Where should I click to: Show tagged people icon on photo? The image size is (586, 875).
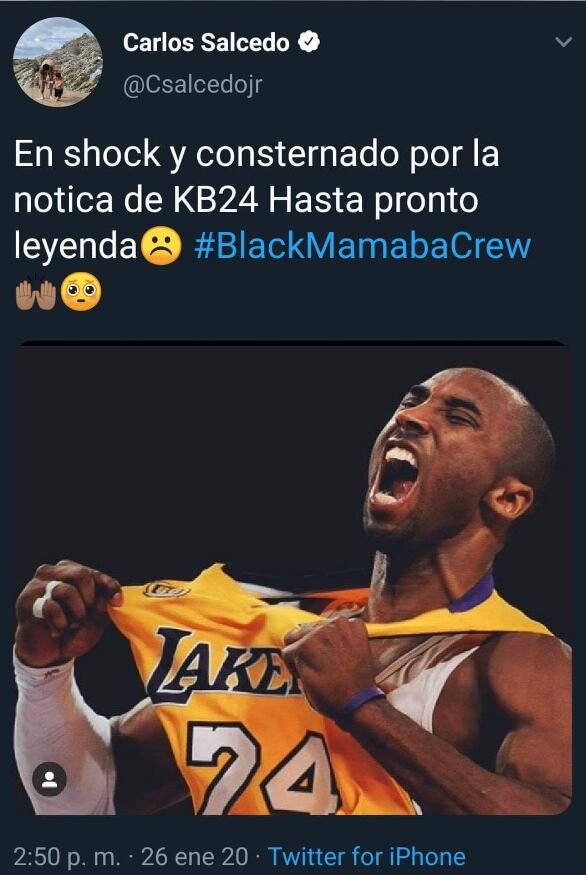tap(49, 779)
